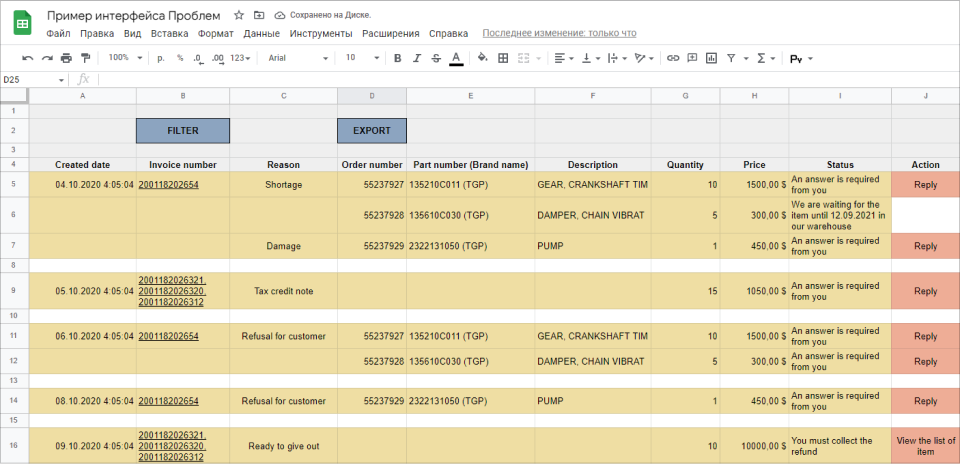Expand the font size dropdown
The image size is (960, 464).
[x=358, y=58]
